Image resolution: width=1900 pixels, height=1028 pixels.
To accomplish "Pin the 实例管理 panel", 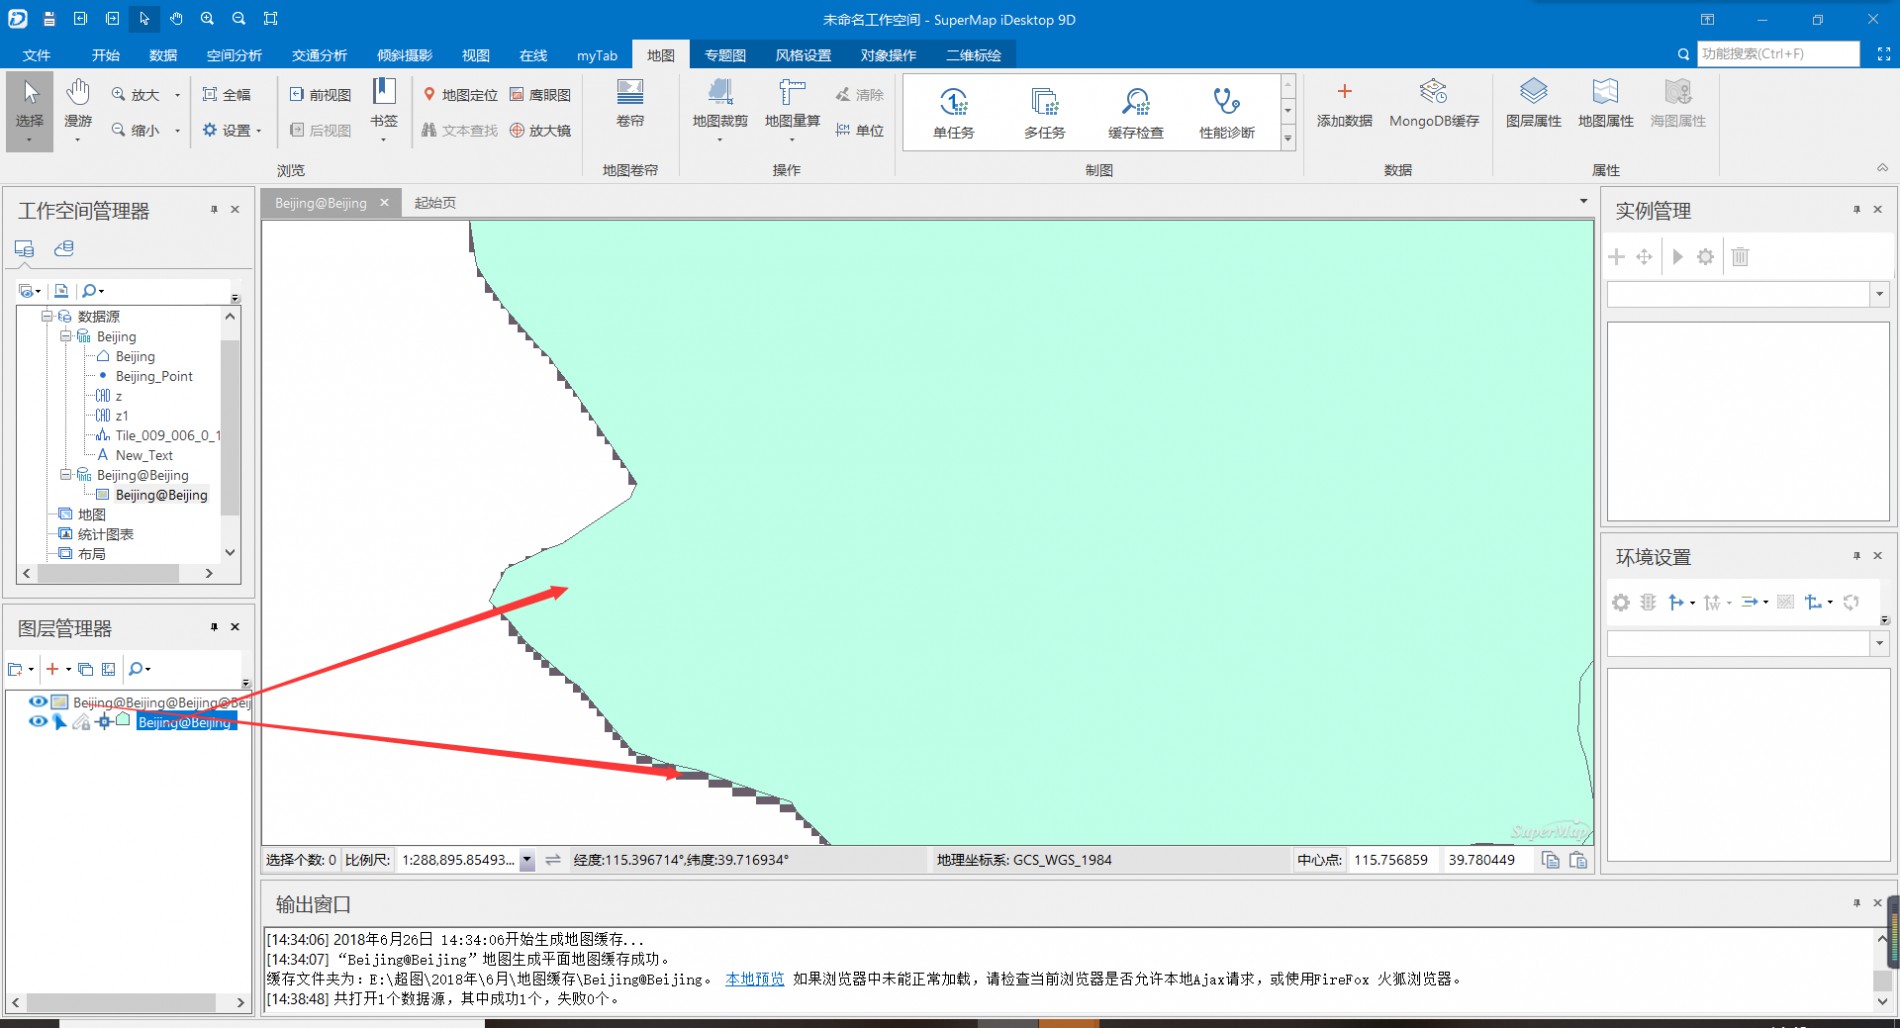I will click(1856, 210).
